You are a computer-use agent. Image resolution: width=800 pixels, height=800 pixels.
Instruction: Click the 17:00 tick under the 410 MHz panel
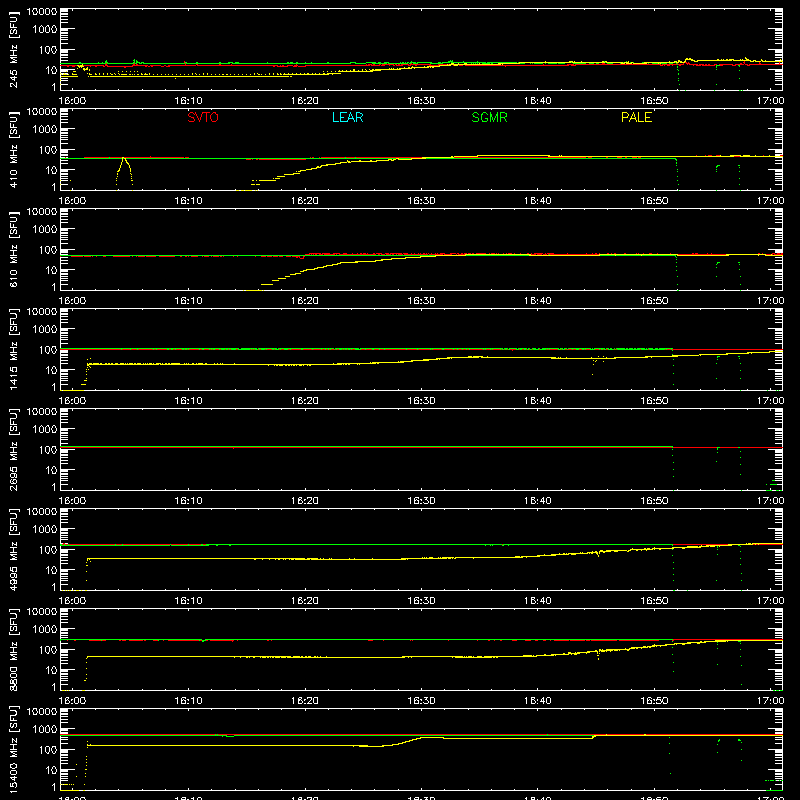770,201
